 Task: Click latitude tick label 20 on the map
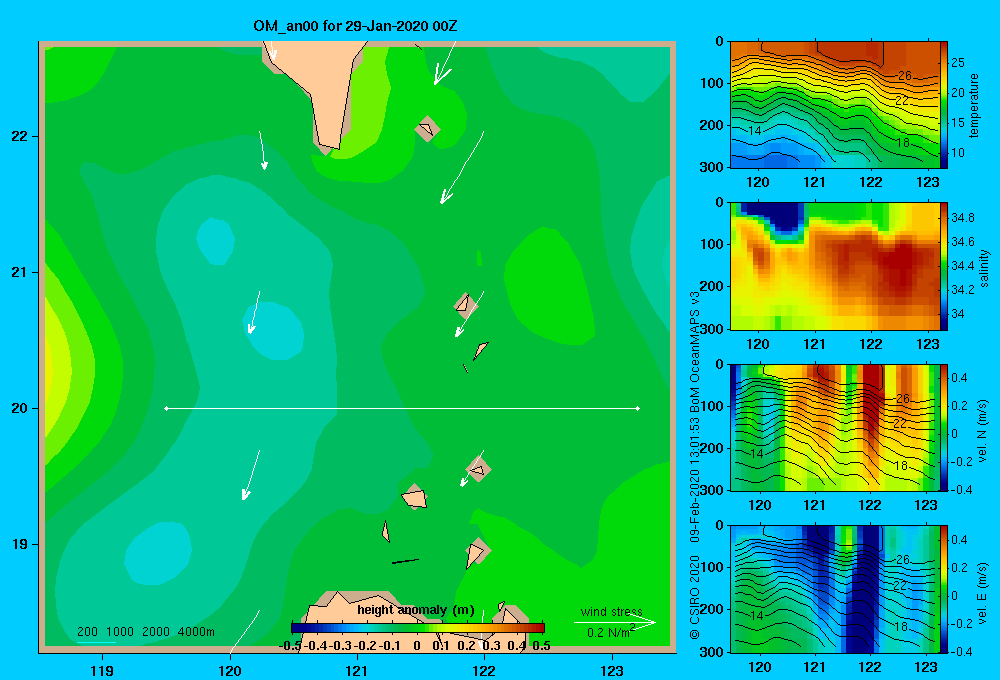pyautogui.click(x=20, y=408)
